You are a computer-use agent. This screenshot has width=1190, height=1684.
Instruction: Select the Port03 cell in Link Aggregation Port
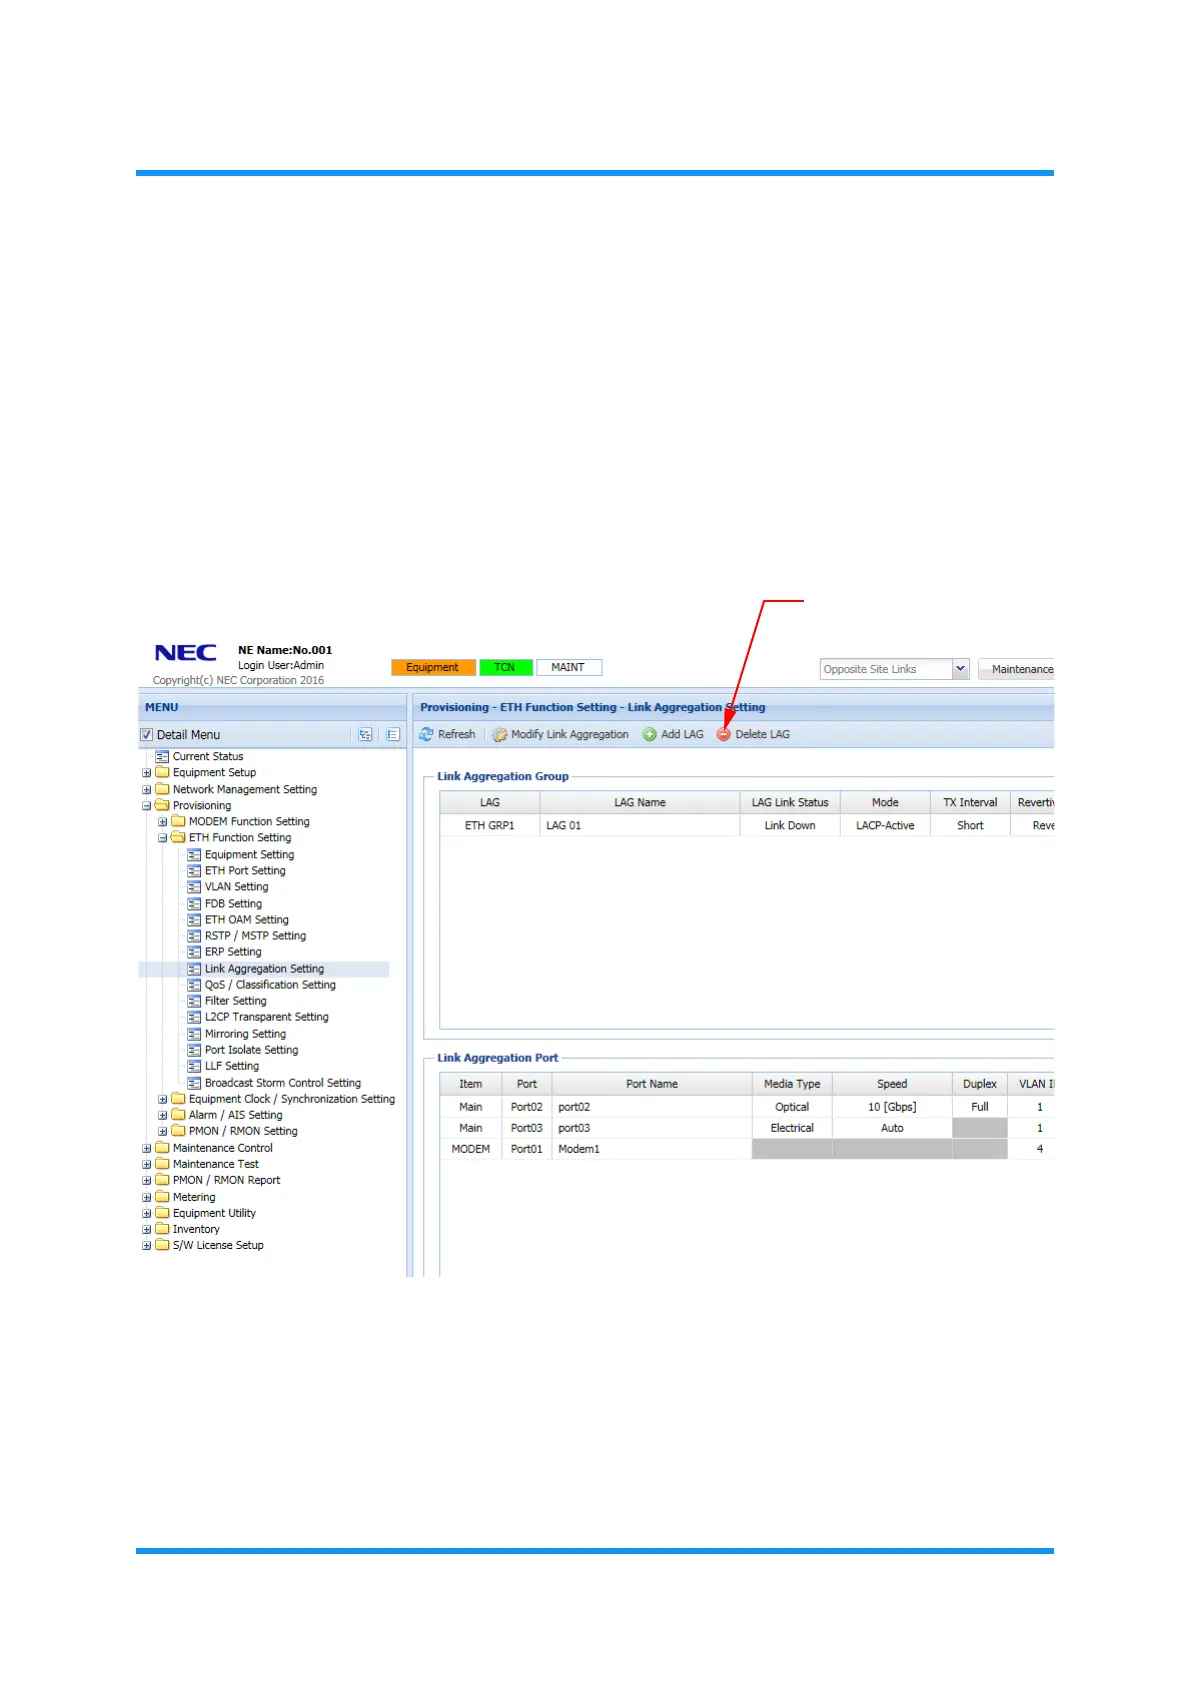pyautogui.click(x=527, y=1128)
